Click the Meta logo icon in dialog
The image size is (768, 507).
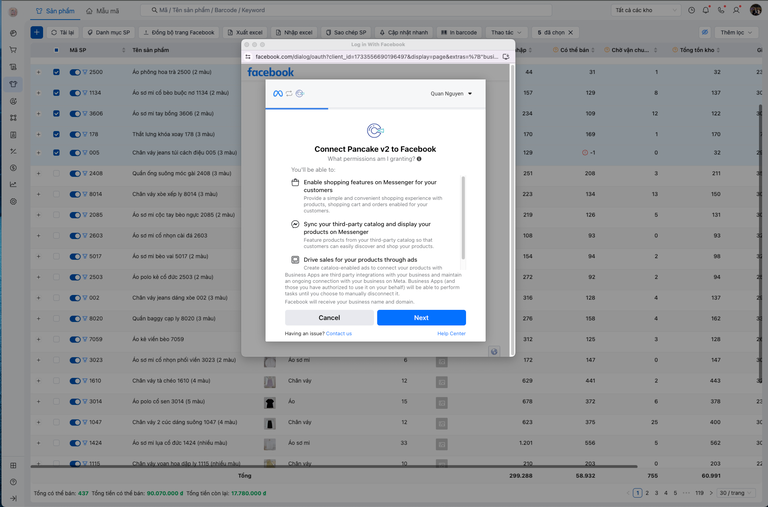pos(278,94)
